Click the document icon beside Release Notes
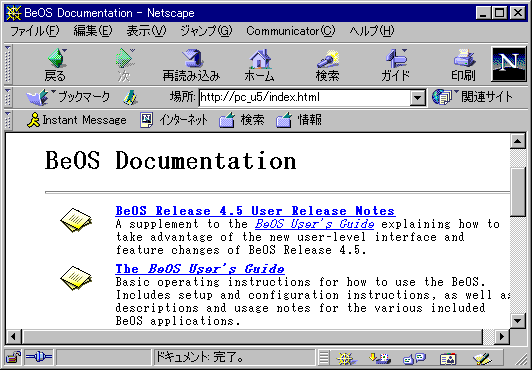 76,220
